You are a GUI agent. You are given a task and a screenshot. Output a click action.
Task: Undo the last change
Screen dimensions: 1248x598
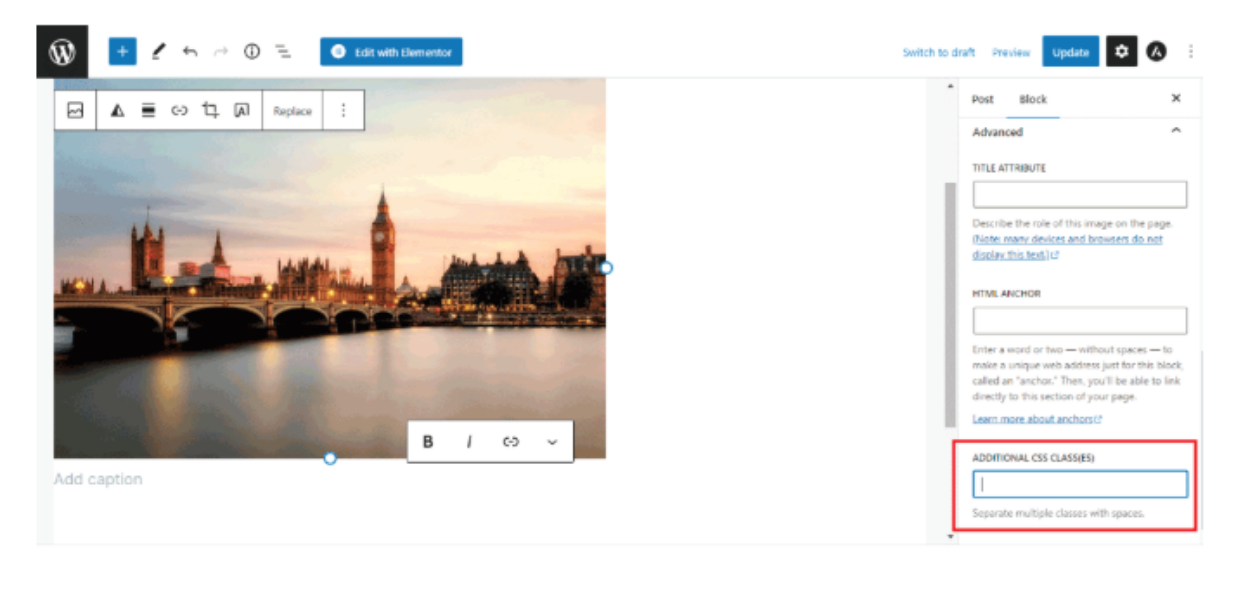coord(190,52)
